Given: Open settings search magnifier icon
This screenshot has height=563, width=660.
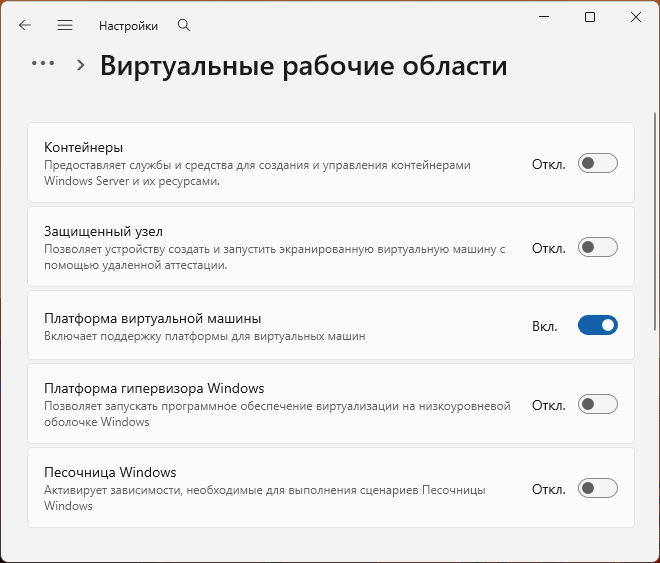Looking at the screenshot, I should point(184,25).
